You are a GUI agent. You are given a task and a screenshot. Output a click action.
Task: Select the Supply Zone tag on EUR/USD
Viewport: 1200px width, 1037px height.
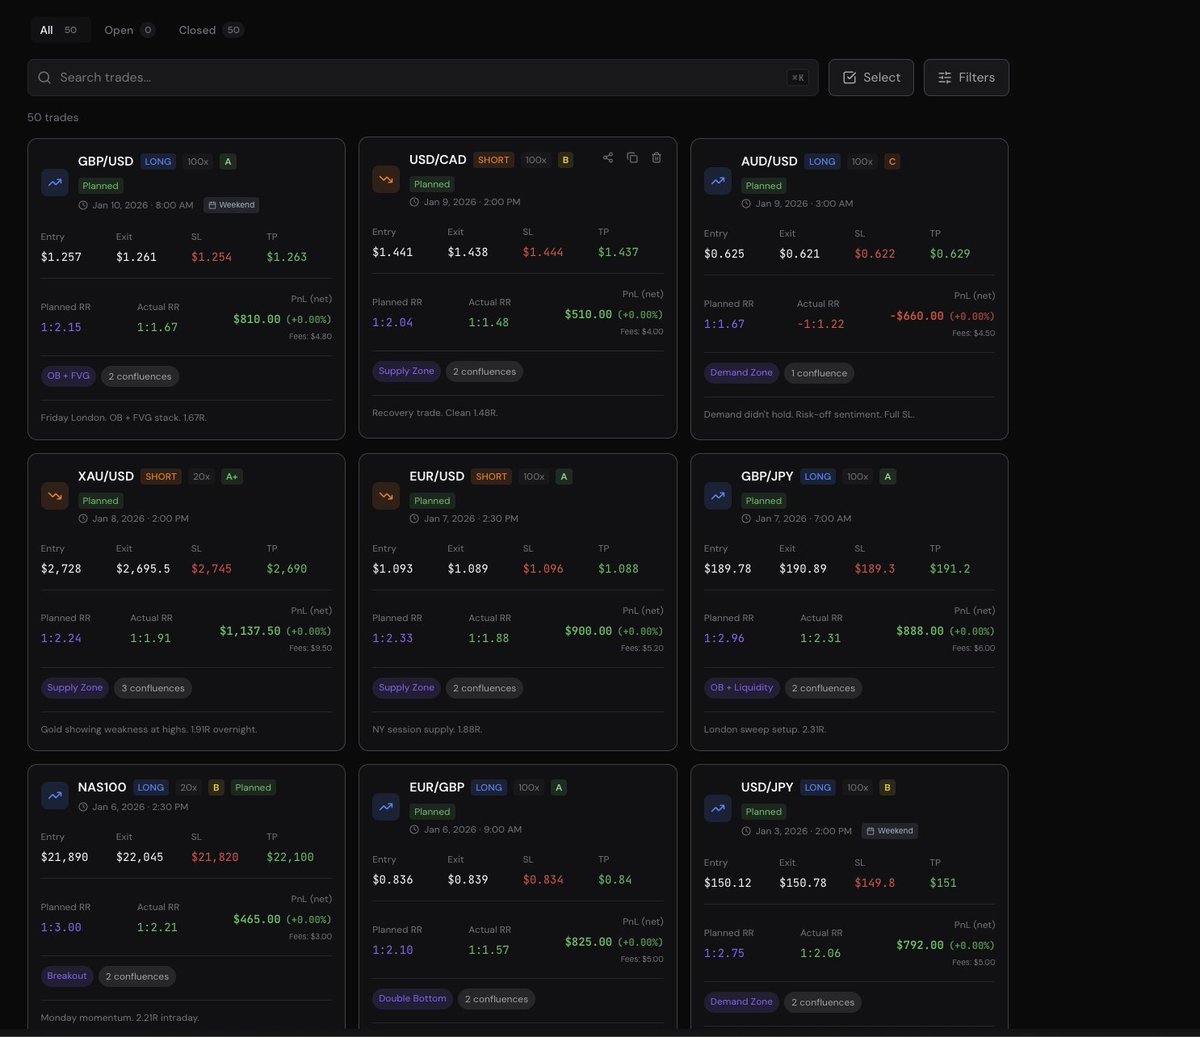406,688
